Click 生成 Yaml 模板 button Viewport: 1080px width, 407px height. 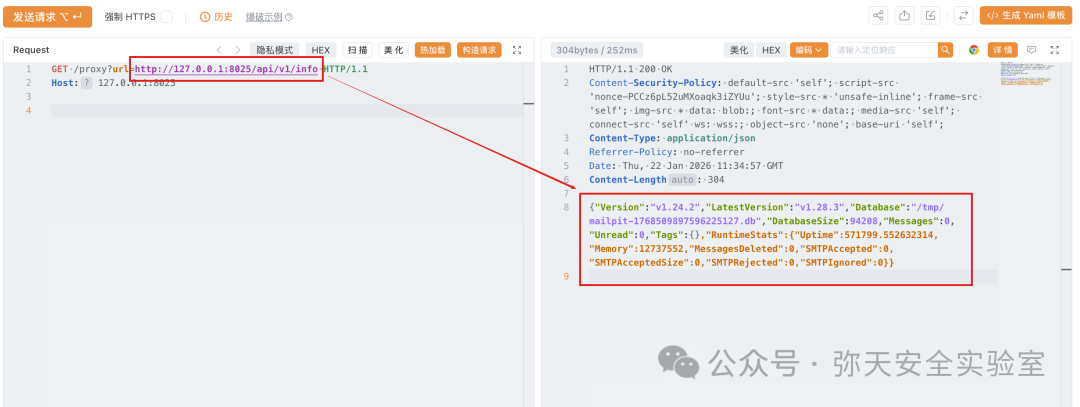click(x=1026, y=16)
